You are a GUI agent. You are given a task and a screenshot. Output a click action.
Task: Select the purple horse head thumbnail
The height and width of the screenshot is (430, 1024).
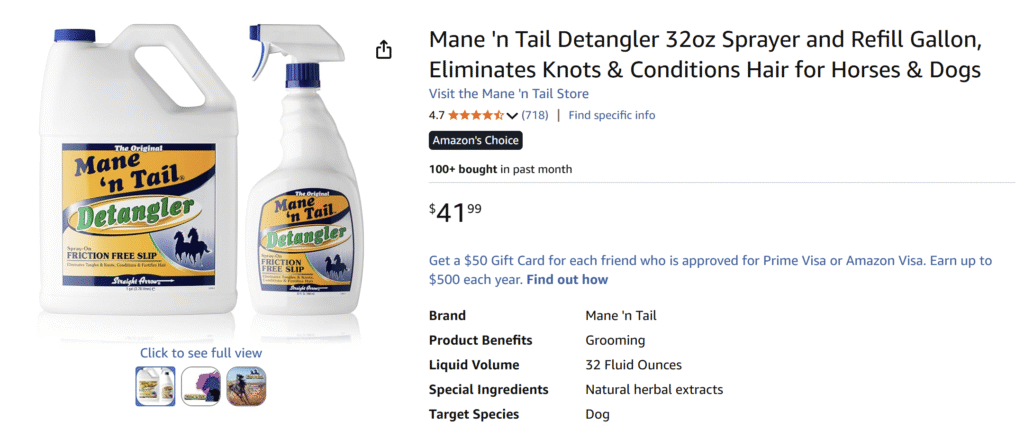200,386
